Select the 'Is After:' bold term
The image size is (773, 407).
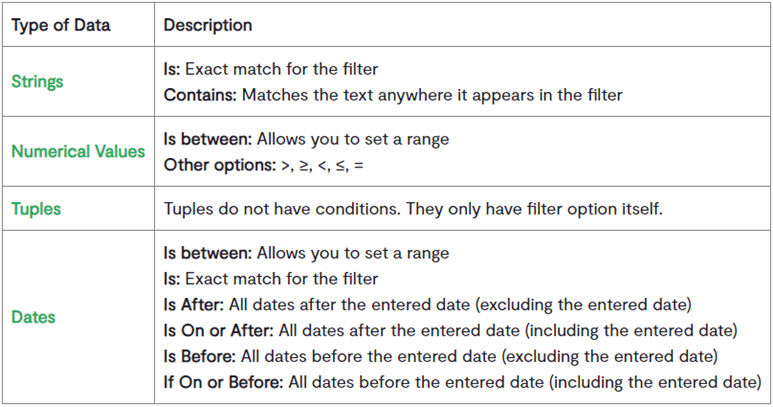click(194, 305)
